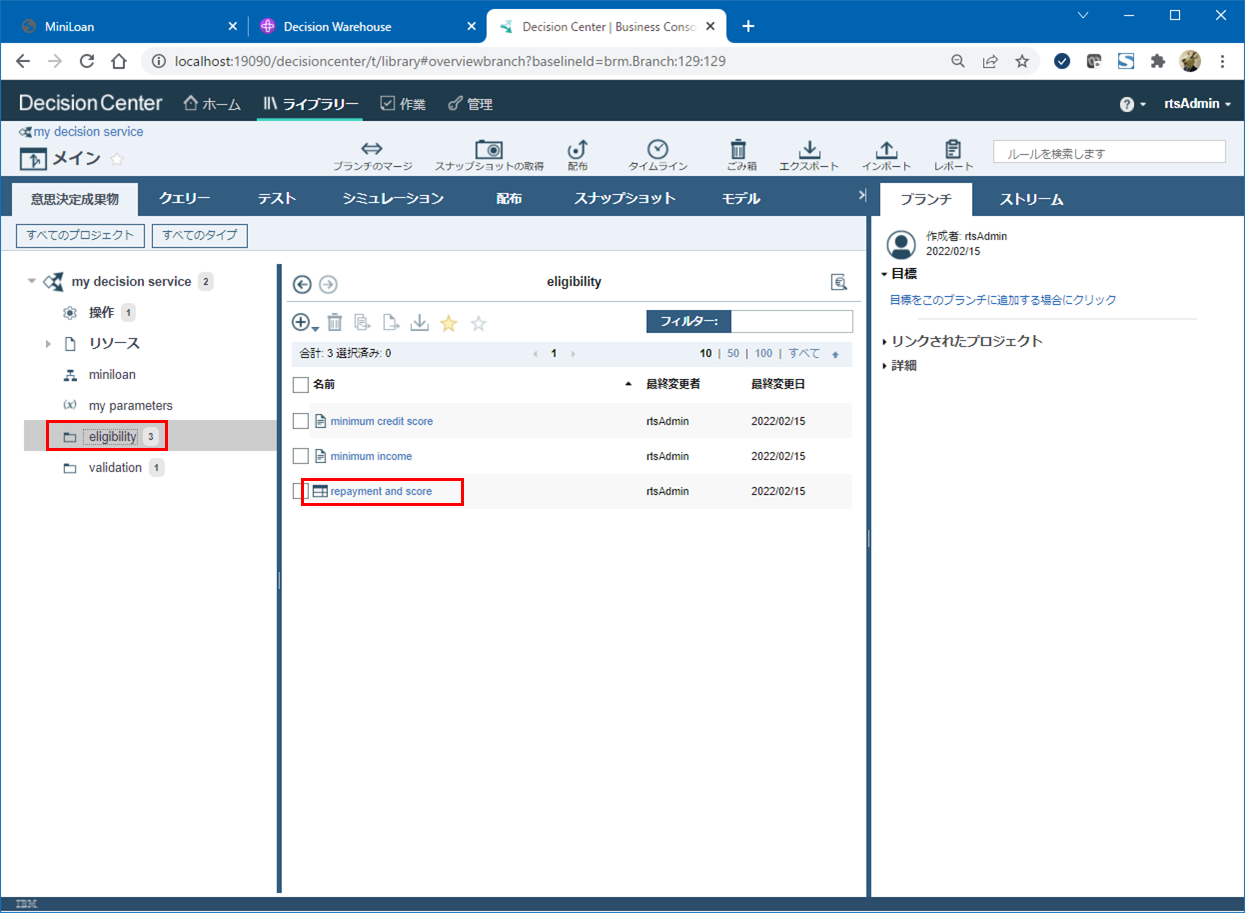Image resolution: width=1245 pixels, height=913 pixels.
Task: Navigate forward in eligibility panel
Action: (x=328, y=284)
